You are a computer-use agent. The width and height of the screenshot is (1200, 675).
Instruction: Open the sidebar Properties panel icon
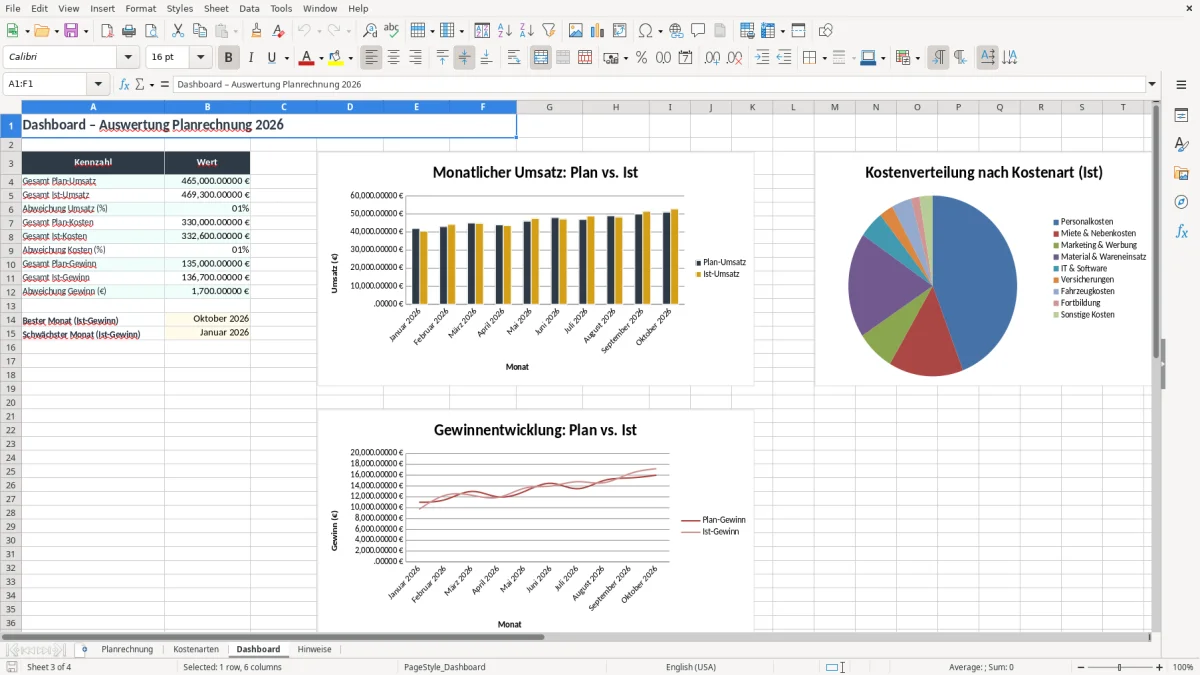pos(1181,115)
